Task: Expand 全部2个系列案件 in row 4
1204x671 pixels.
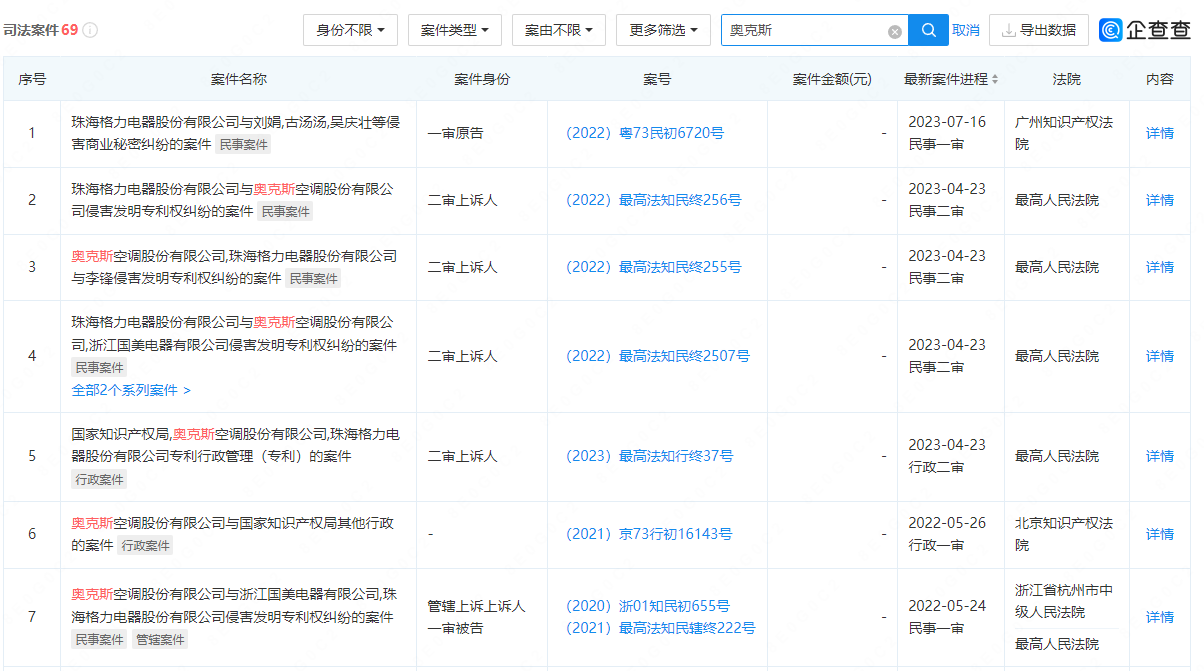Action: (131, 390)
